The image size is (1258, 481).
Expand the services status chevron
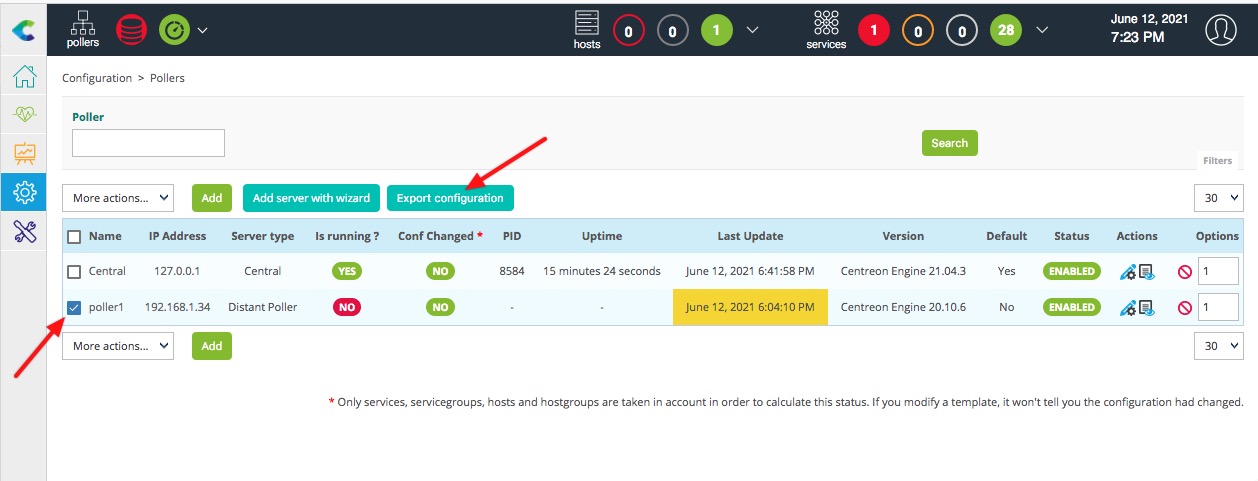pos(1042,30)
